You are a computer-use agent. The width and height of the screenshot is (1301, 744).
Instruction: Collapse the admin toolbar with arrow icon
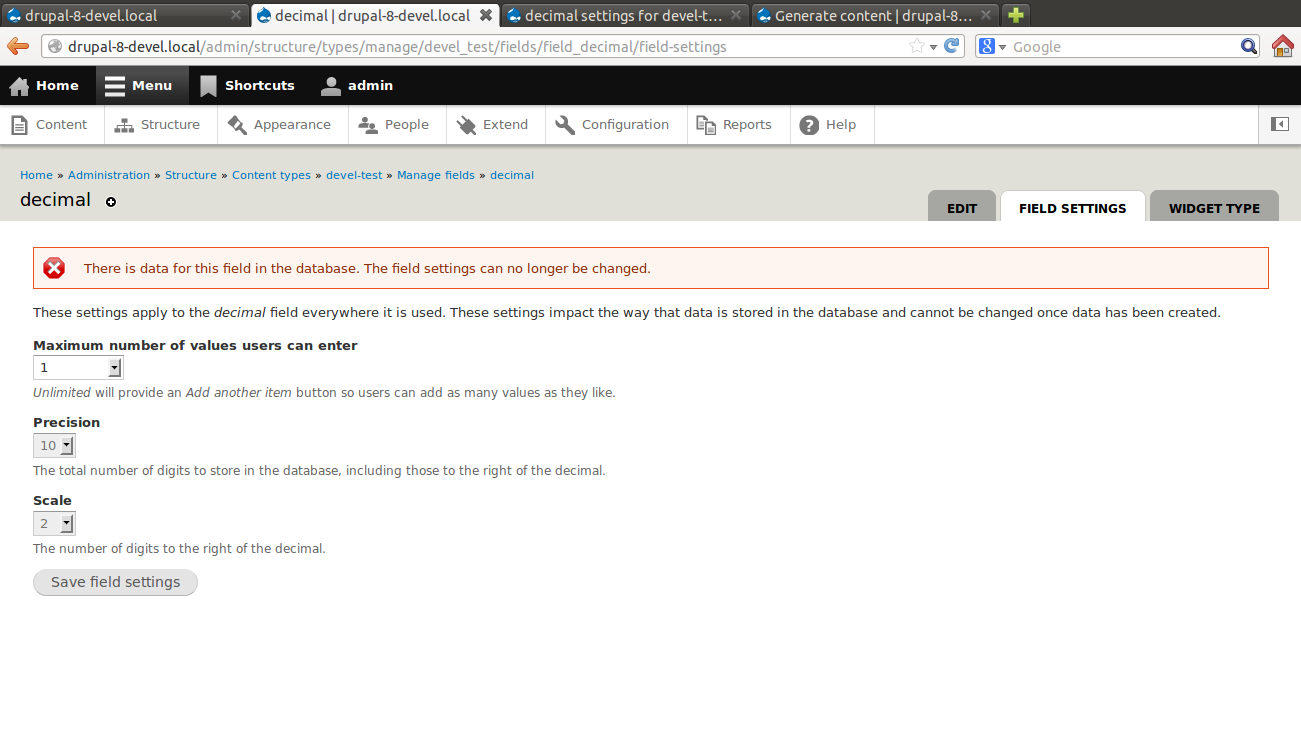tap(1278, 124)
